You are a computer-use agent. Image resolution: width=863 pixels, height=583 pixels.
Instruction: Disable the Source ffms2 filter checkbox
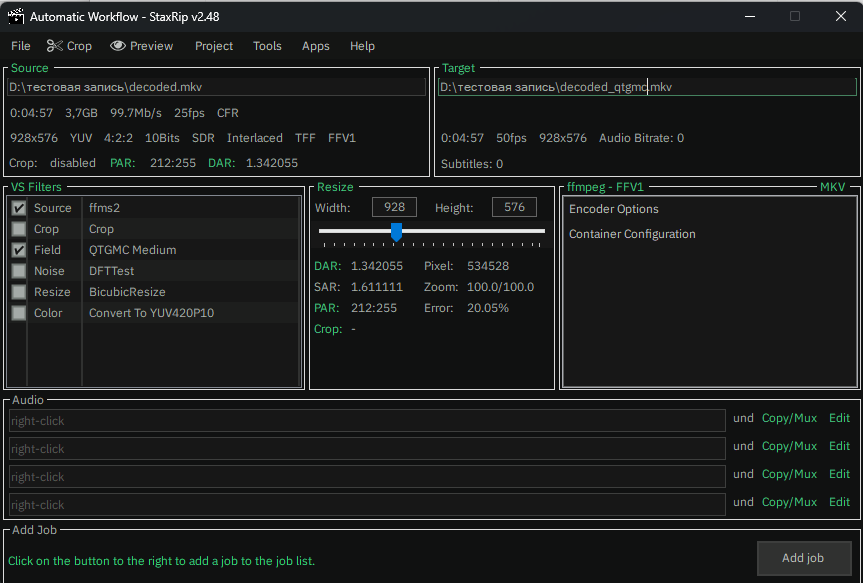pyautogui.click(x=17, y=207)
